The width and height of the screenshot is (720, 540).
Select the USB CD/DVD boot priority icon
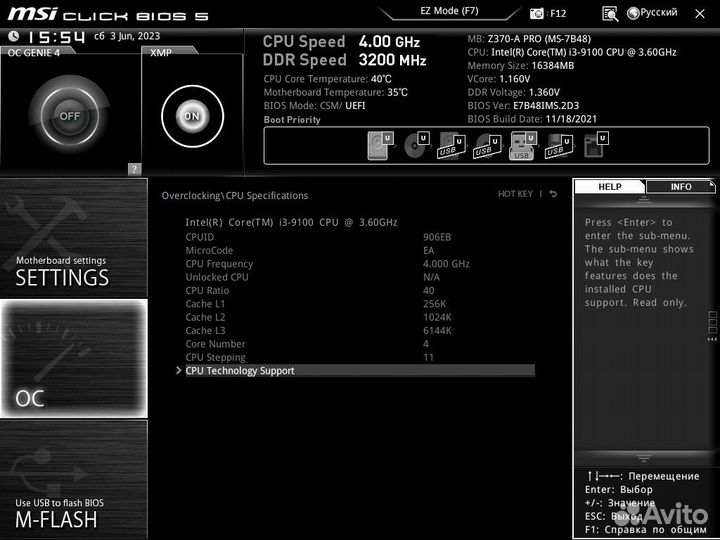pyautogui.click(x=487, y=146)
